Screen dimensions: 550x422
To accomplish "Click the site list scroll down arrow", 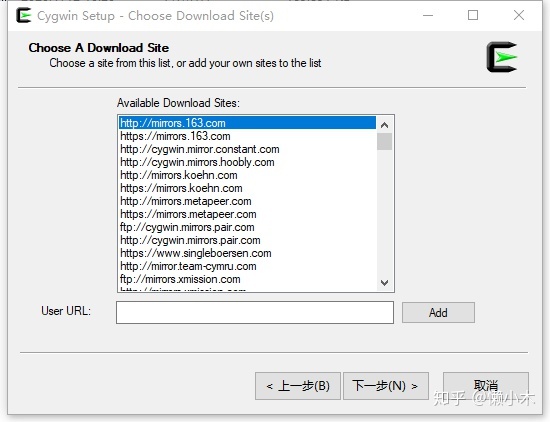I will coord(384,282).
